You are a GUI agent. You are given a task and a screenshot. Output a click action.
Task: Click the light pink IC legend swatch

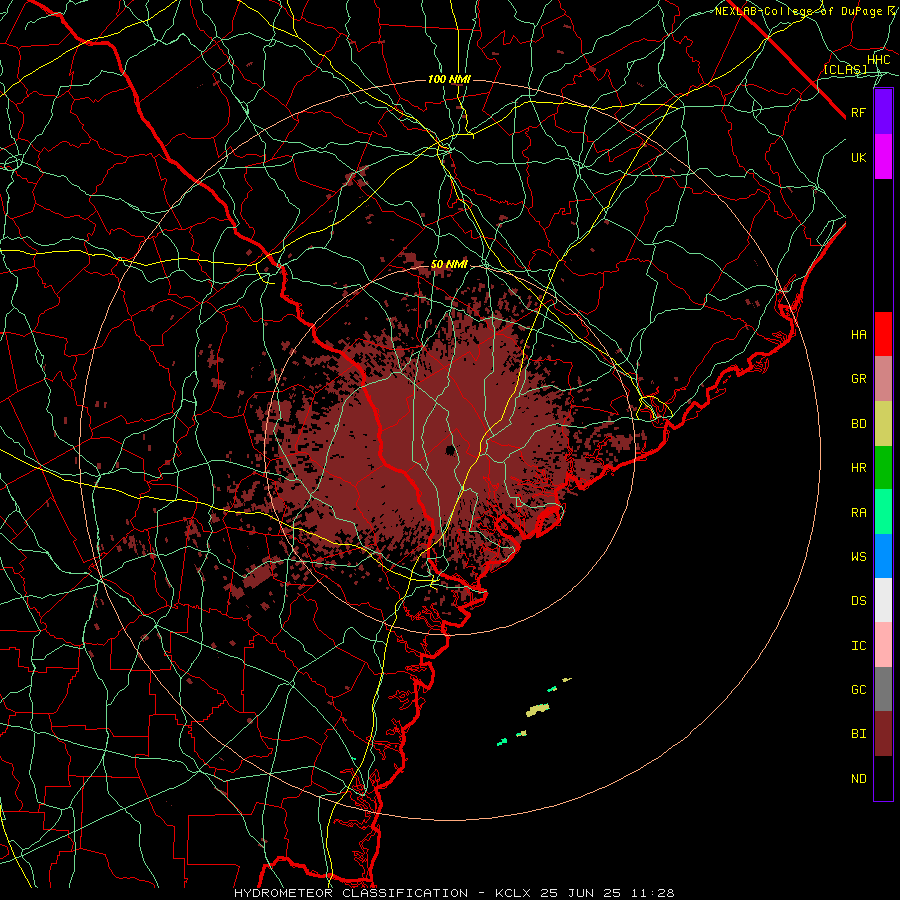(x=883, y=645)
